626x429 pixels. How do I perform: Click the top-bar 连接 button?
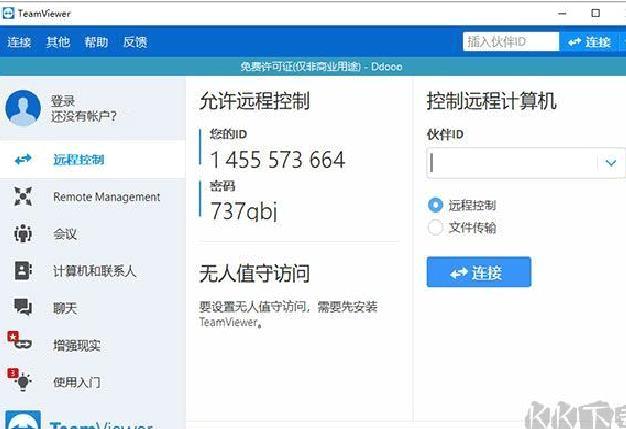(589, 42)
